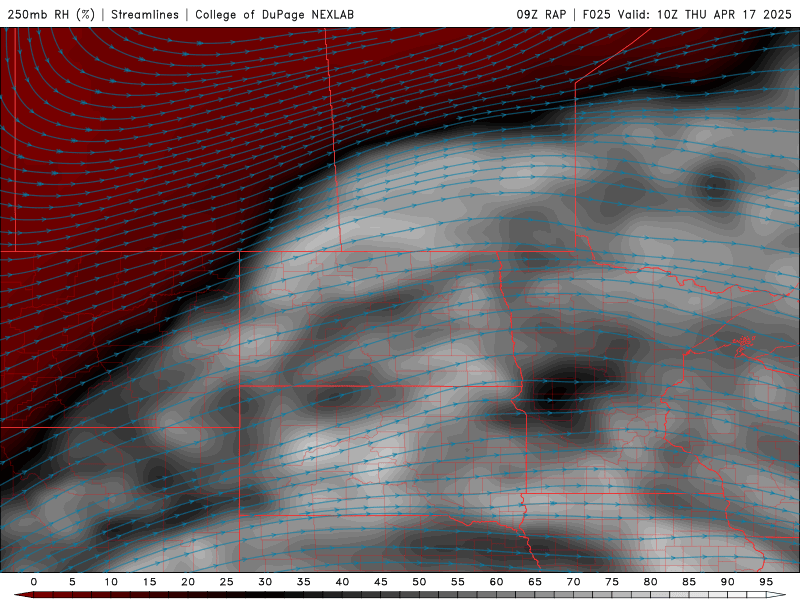Click the '35' color scale label
800x600 pixels.
304,582
